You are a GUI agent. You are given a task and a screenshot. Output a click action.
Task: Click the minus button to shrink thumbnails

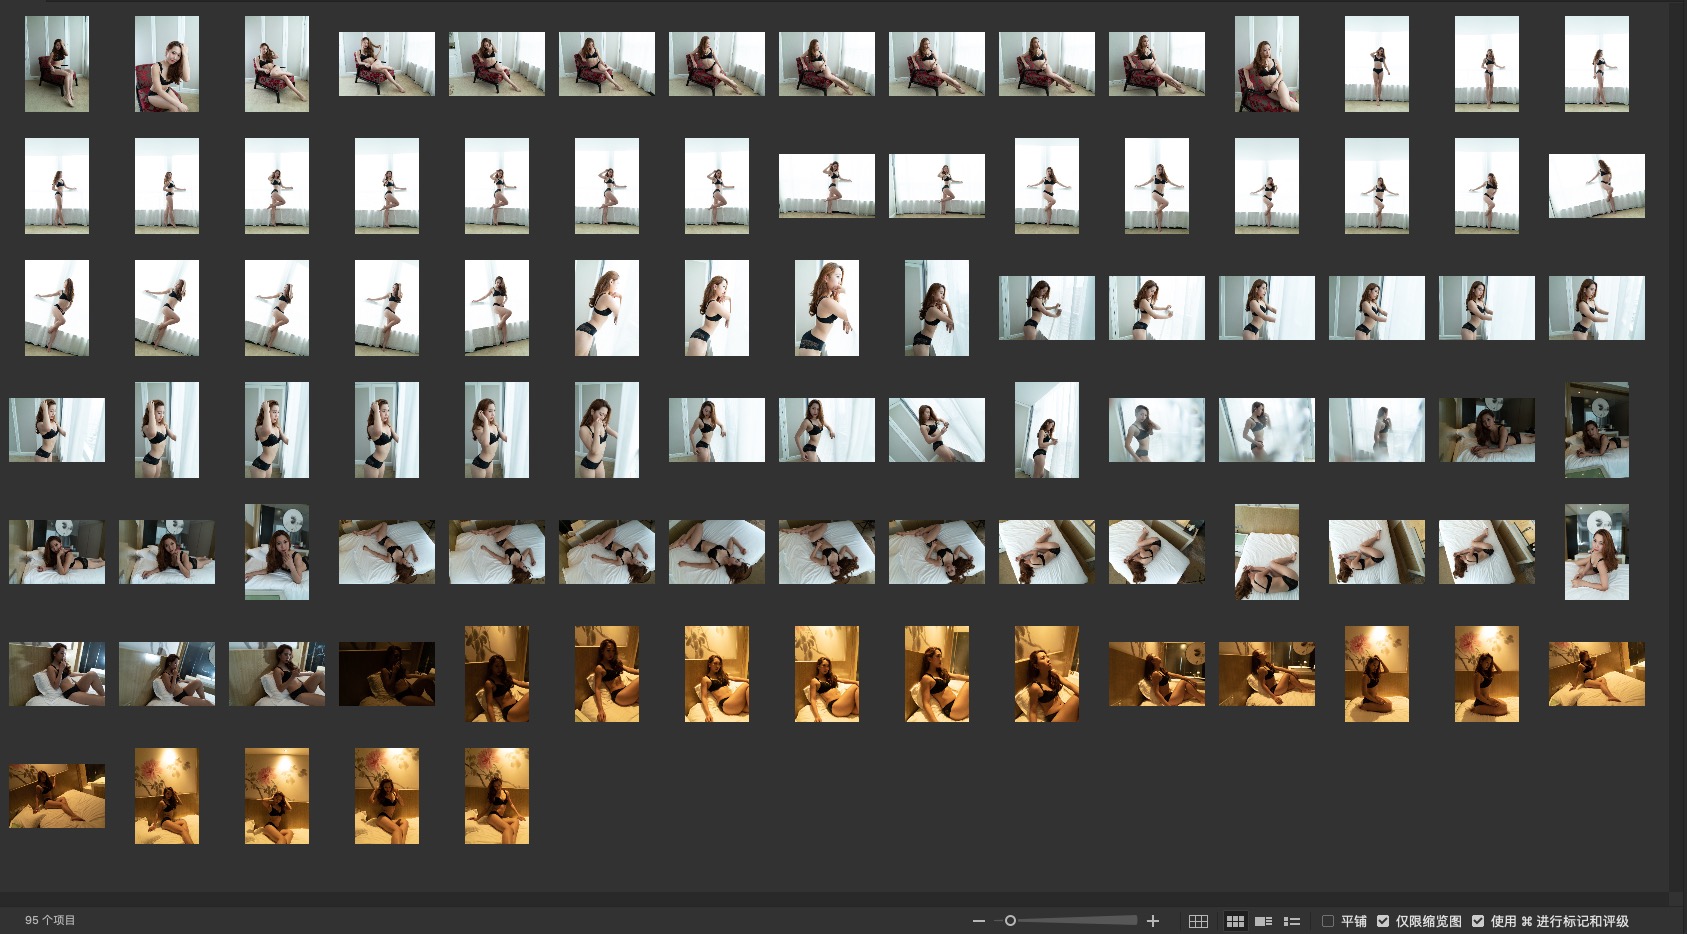point(978,921)
